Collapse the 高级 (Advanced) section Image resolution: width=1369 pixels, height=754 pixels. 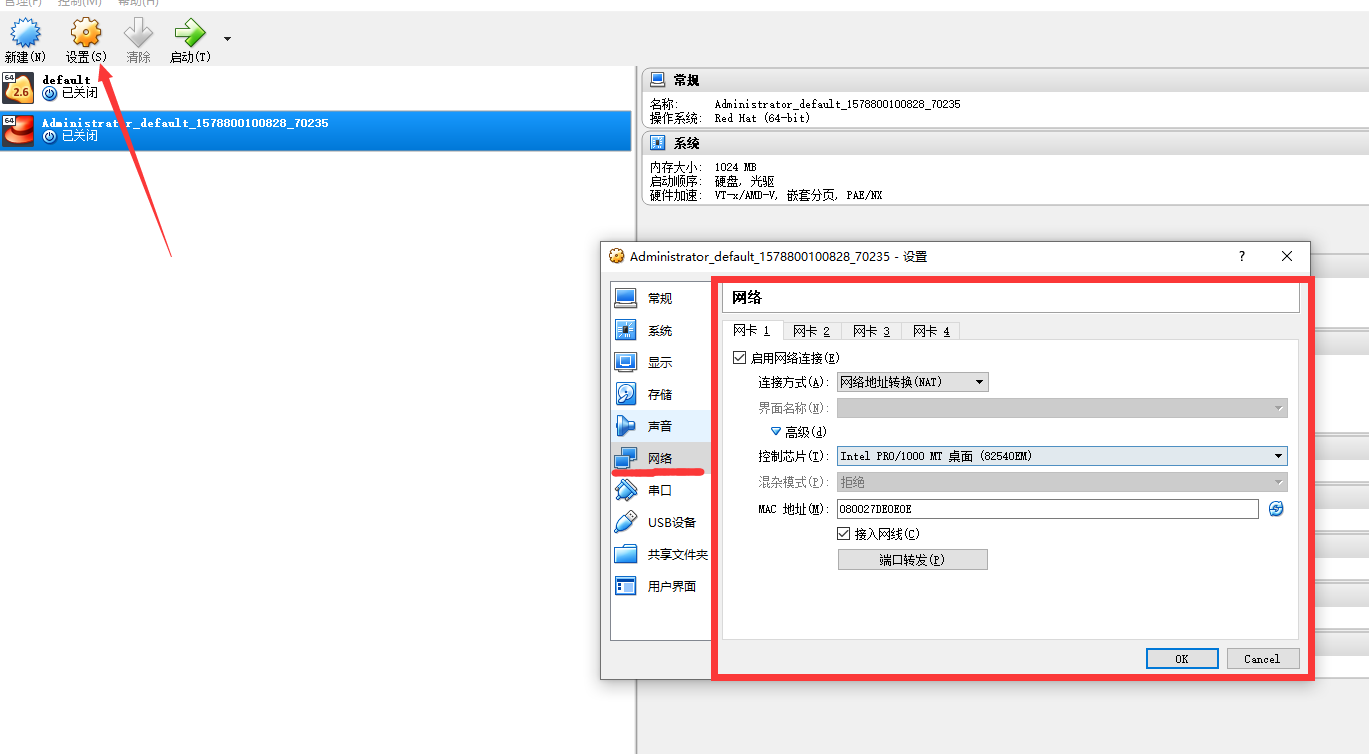click(x=776, y=432)
